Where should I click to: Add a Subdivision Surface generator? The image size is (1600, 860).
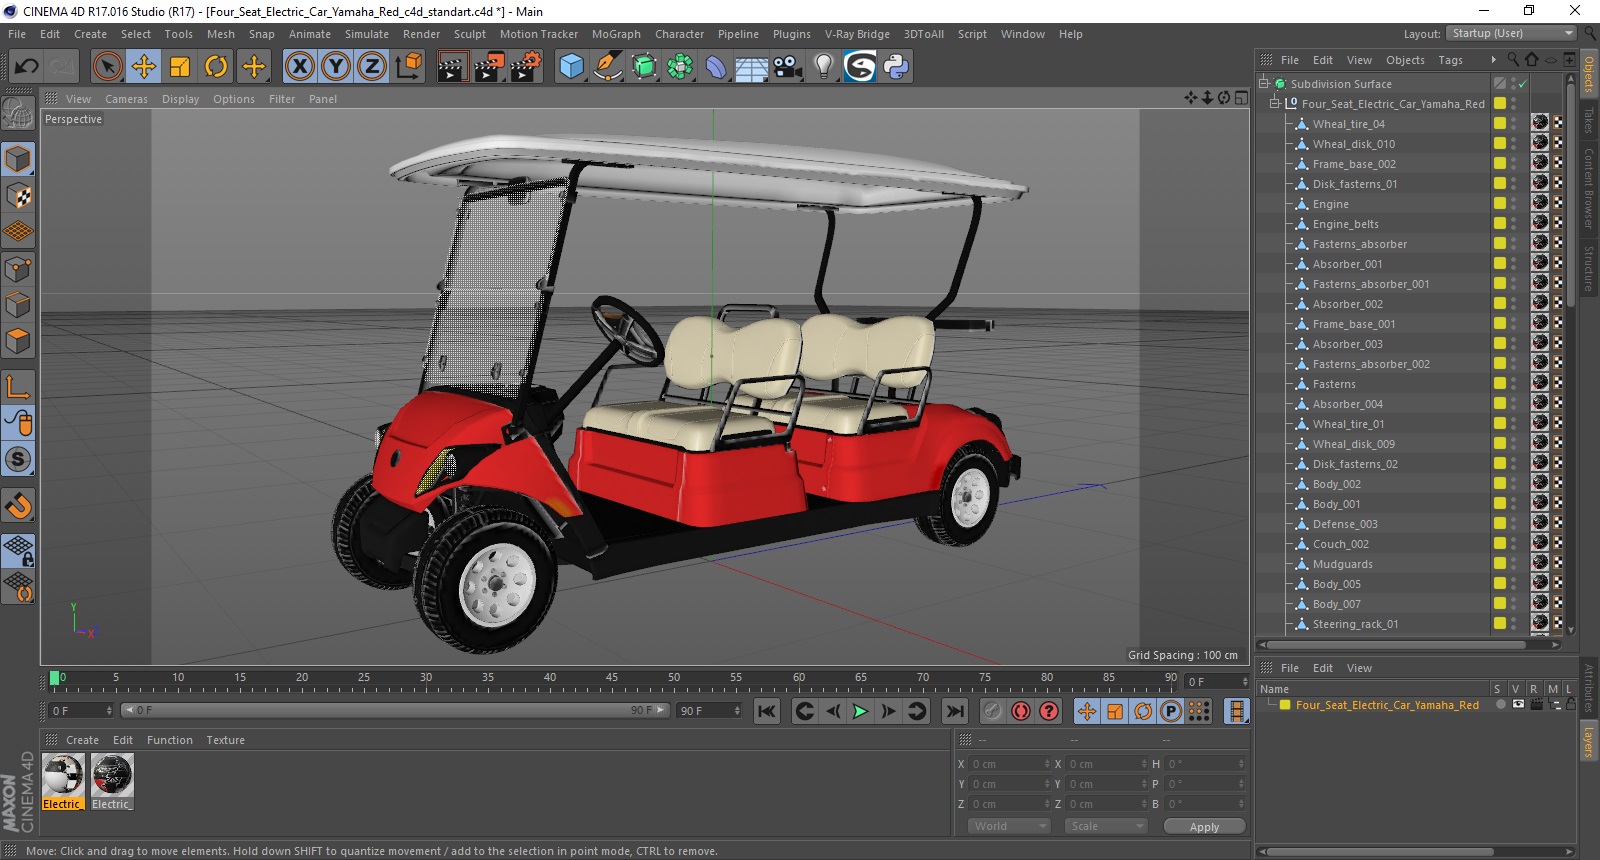pos(644,67)
